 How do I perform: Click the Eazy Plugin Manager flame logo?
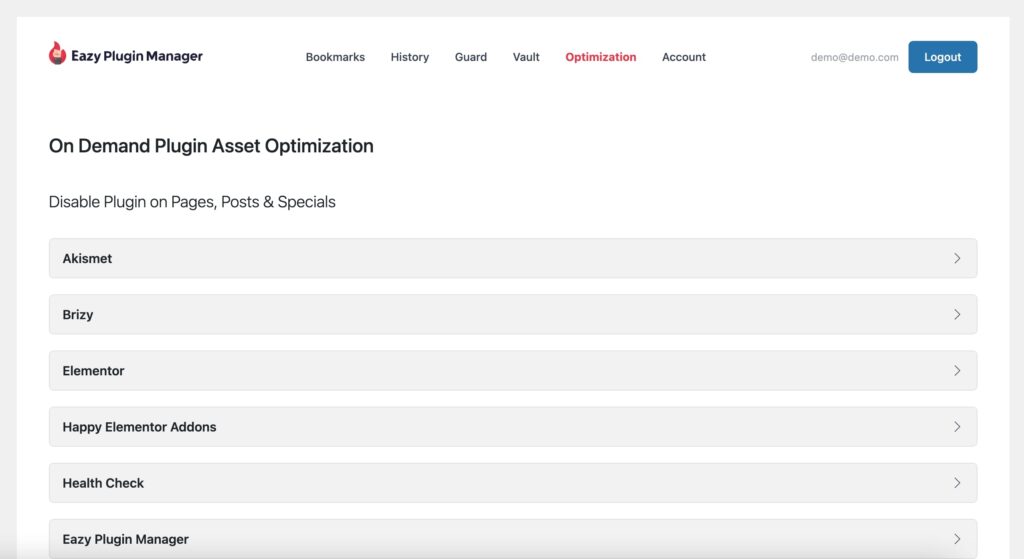tap(57, 54)
